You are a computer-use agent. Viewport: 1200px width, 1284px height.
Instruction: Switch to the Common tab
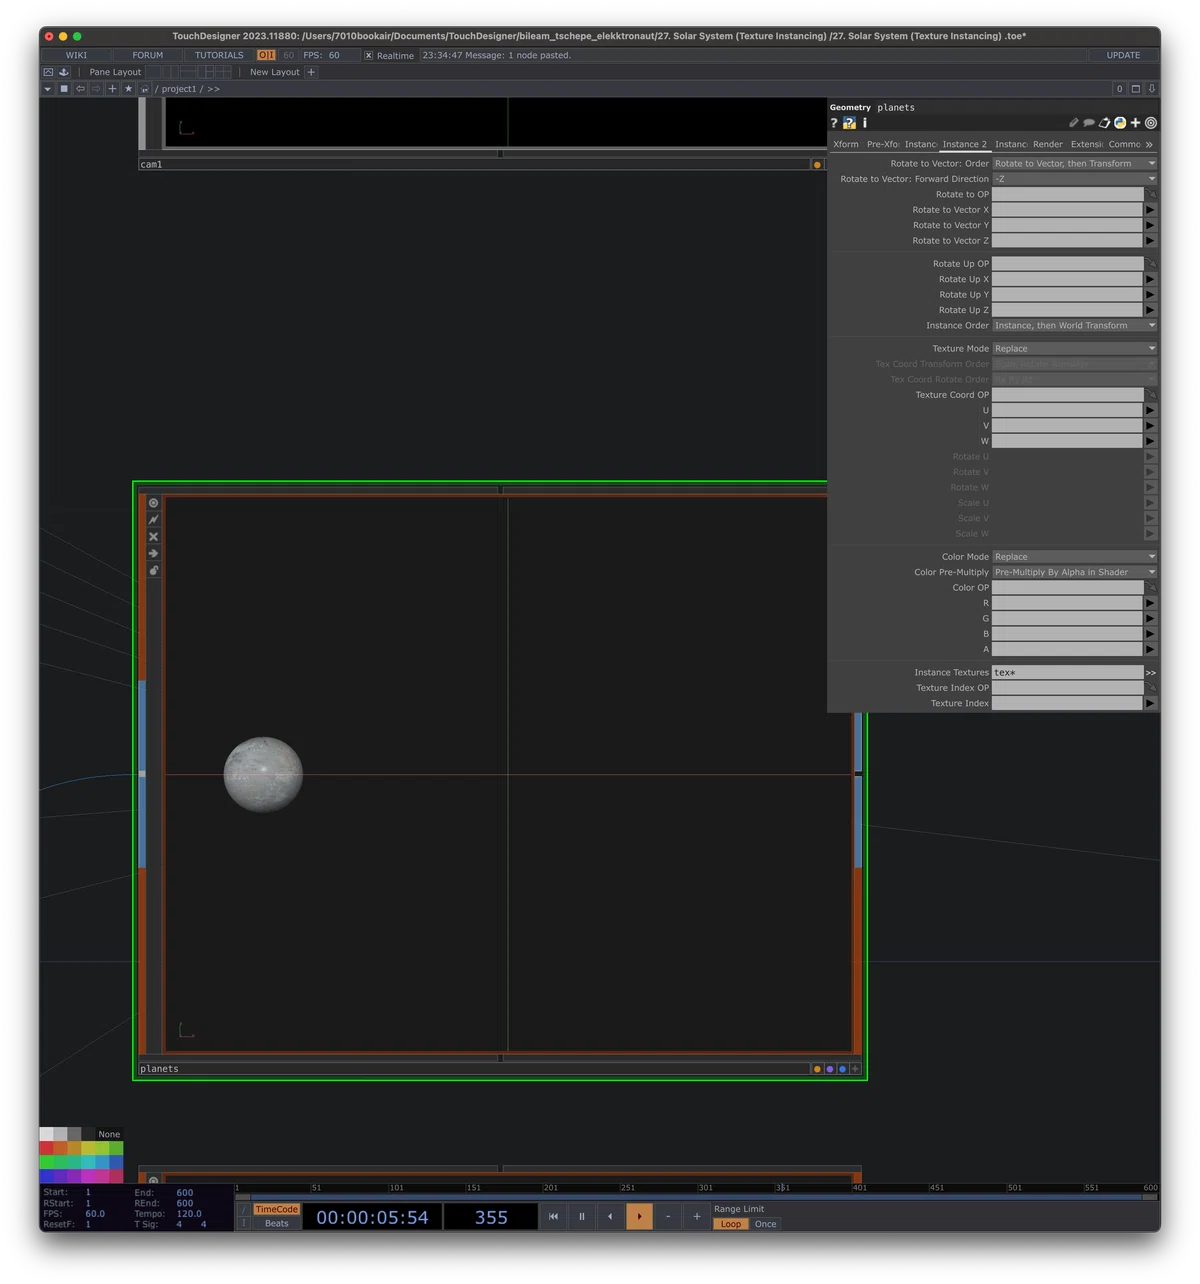[1125, 144]
